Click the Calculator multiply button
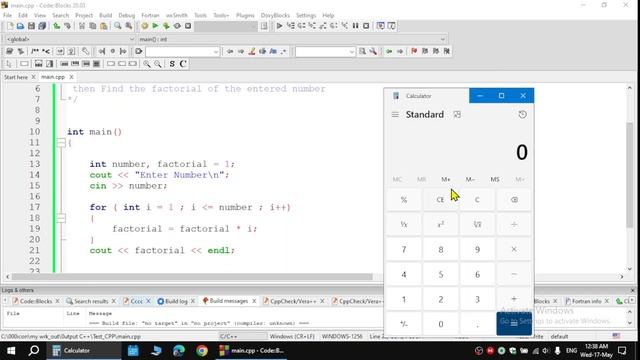 (514, 249)
